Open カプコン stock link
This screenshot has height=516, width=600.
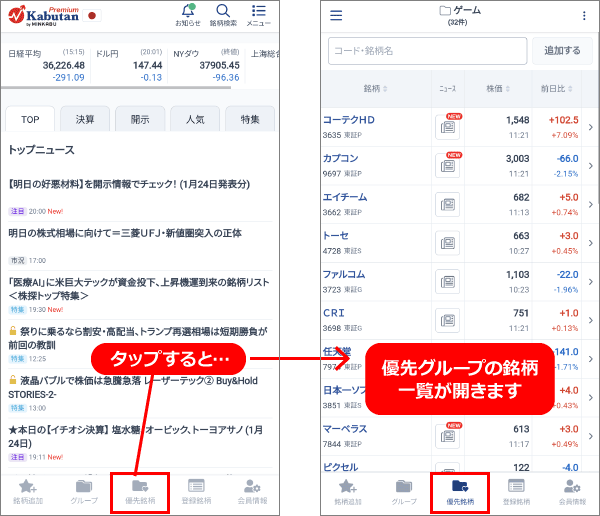click(x=341, y=158)
